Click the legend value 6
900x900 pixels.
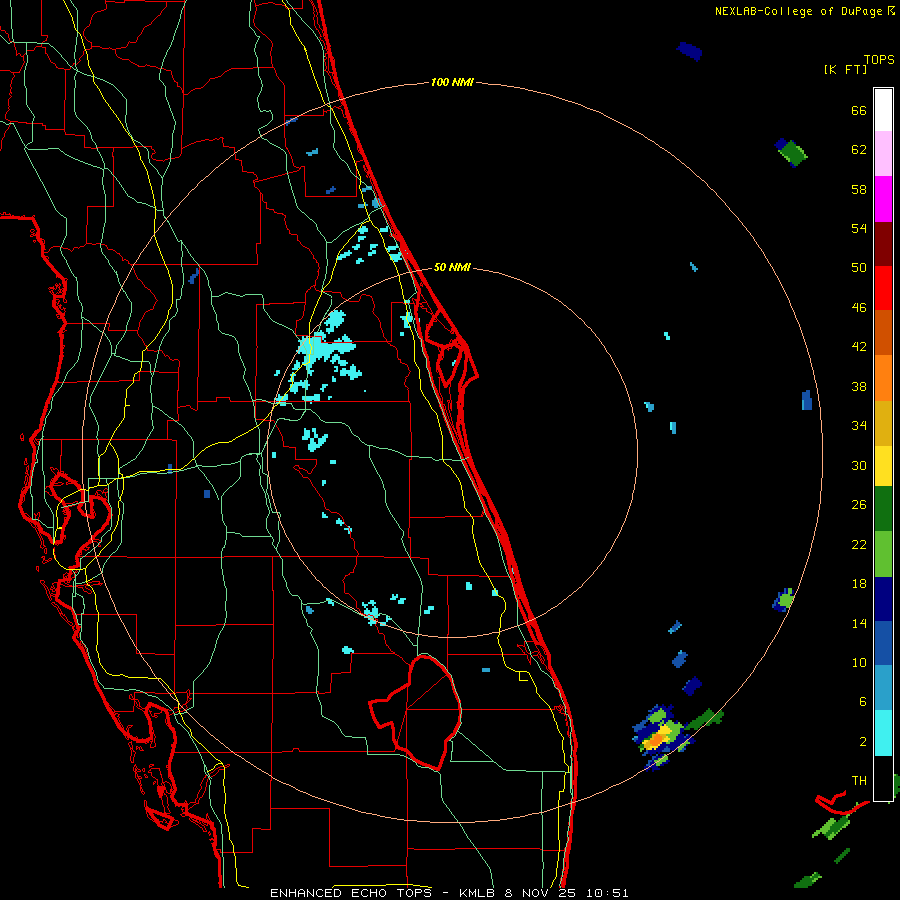[x=862, y=702]
